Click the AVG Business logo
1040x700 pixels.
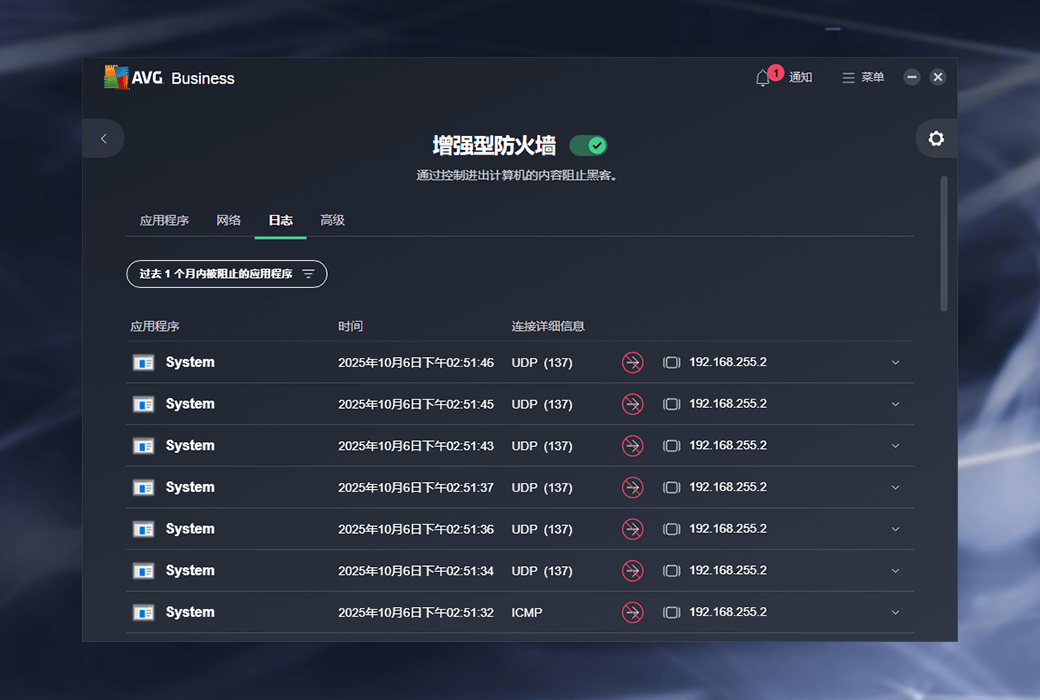169,78
